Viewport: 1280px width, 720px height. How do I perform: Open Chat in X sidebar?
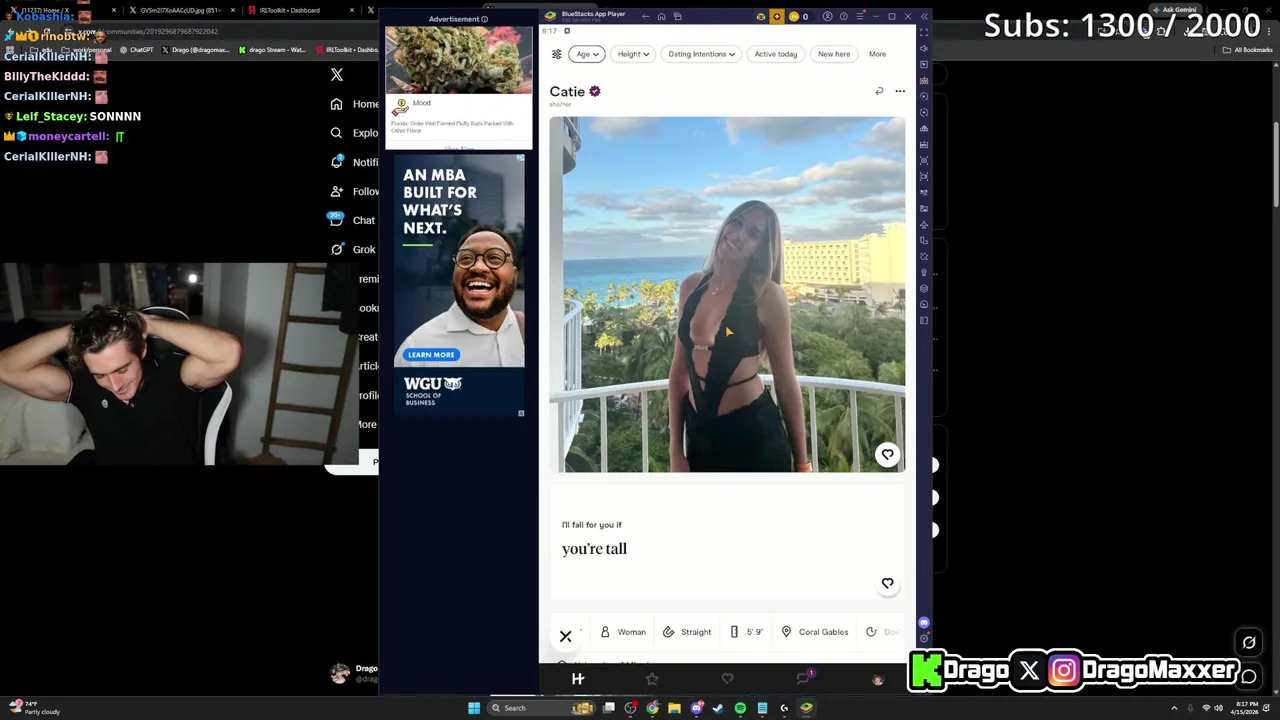tap(353, 221)
